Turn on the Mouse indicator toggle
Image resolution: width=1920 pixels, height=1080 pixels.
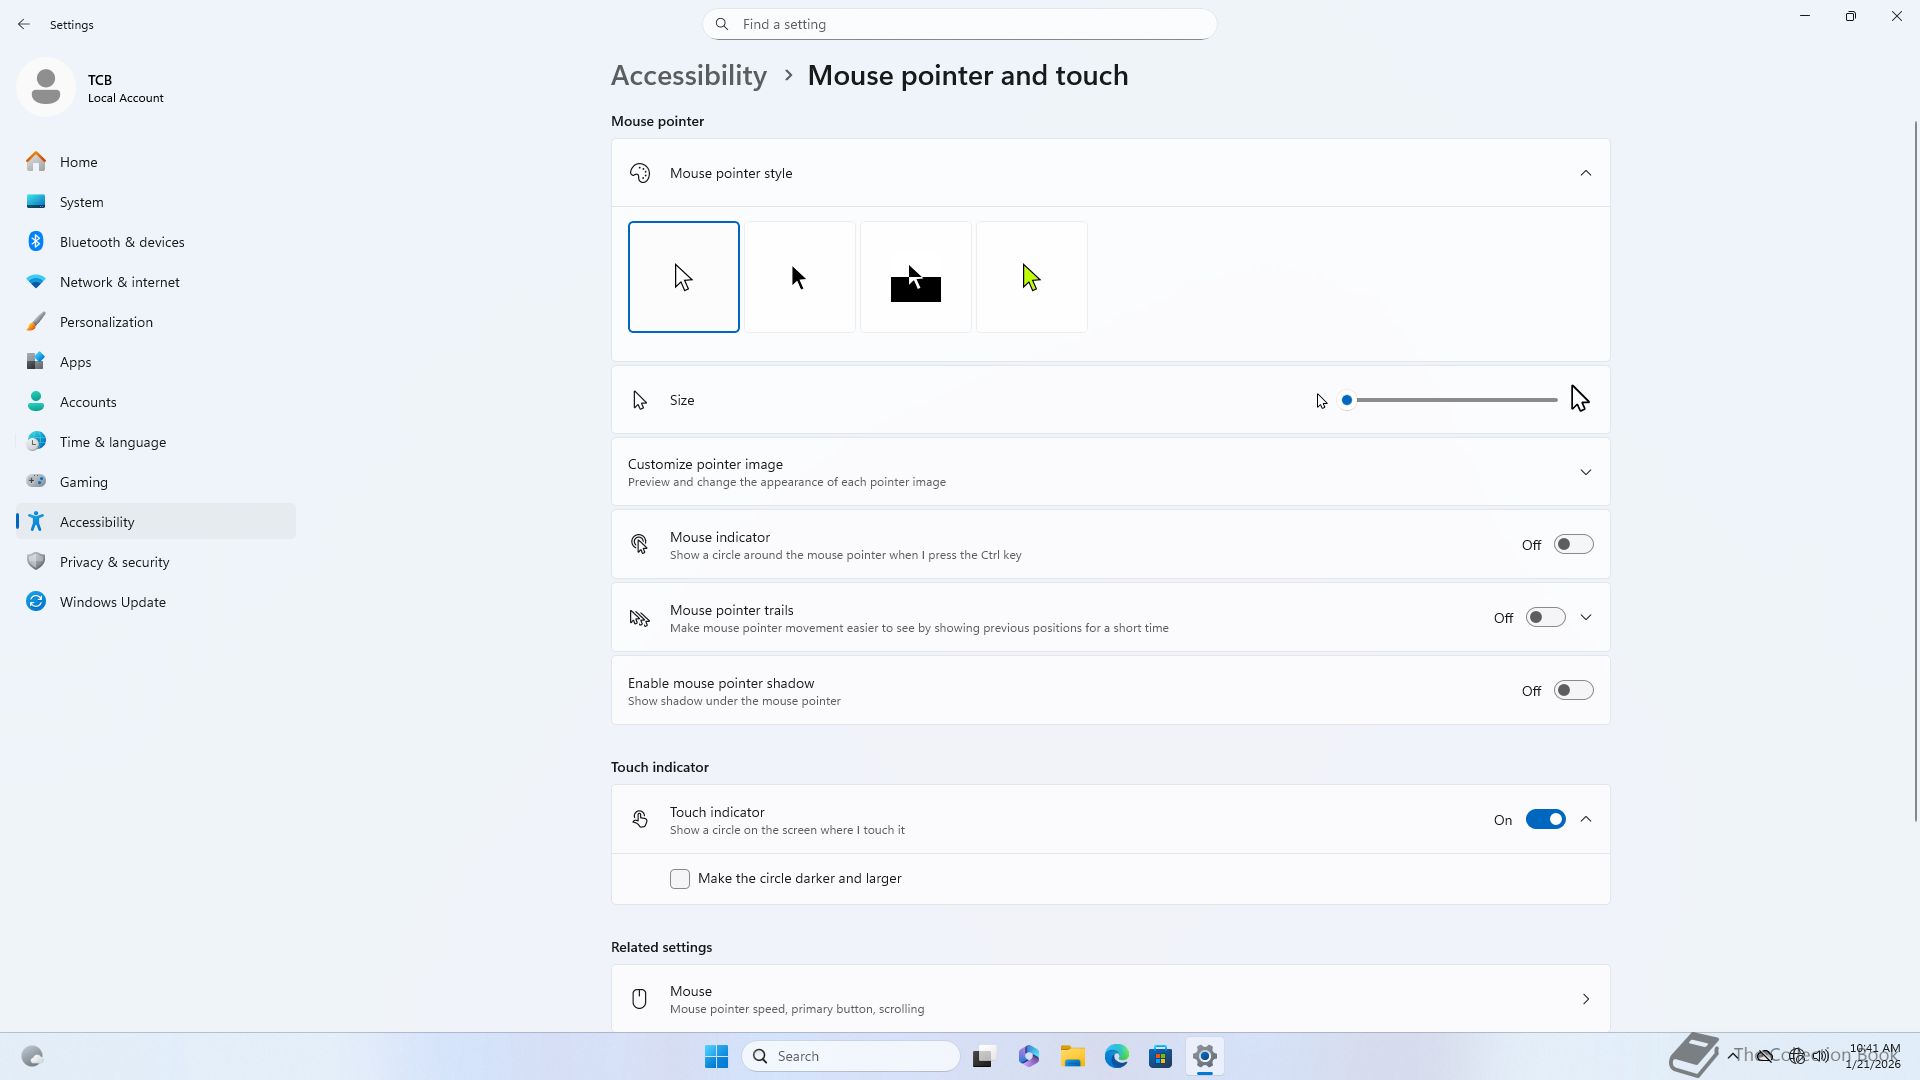[x=1572, y=545]
